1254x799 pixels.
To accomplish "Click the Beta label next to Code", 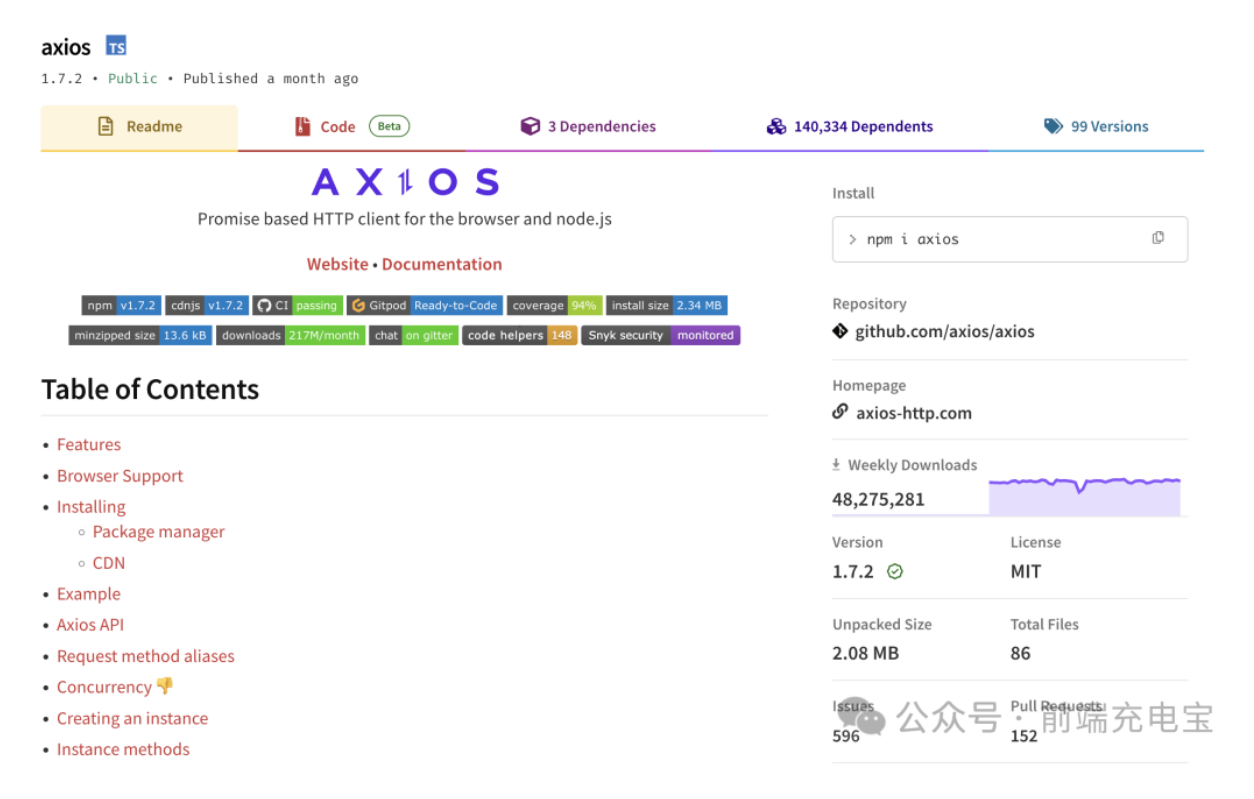I will coord(389,126).
